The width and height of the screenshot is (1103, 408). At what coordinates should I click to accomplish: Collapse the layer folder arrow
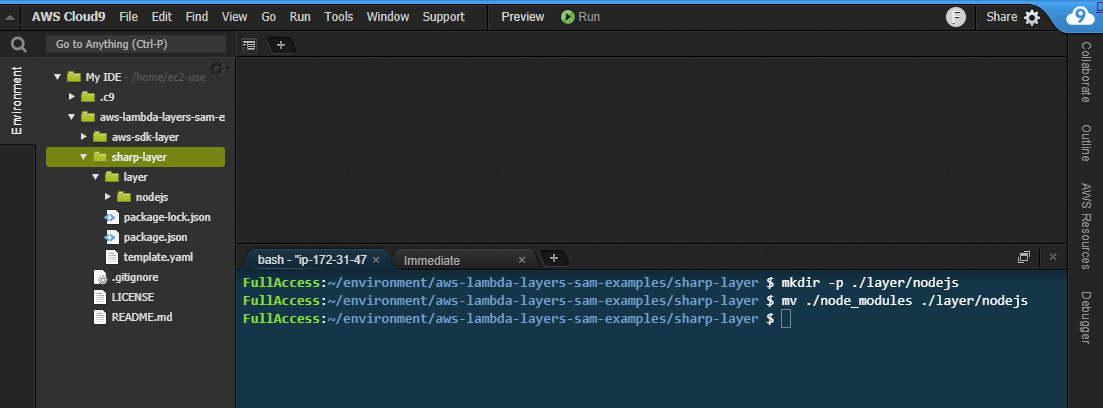pyautogui.click(x=96, y=177)
